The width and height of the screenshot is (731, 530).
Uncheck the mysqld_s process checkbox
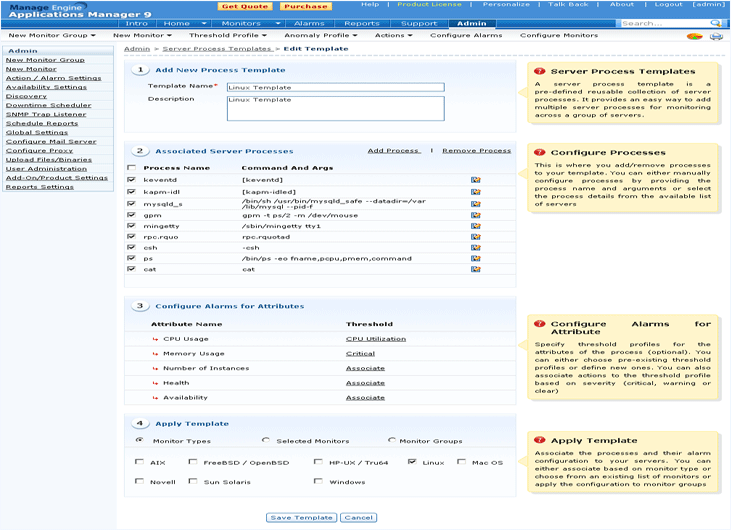click(132, 204)
